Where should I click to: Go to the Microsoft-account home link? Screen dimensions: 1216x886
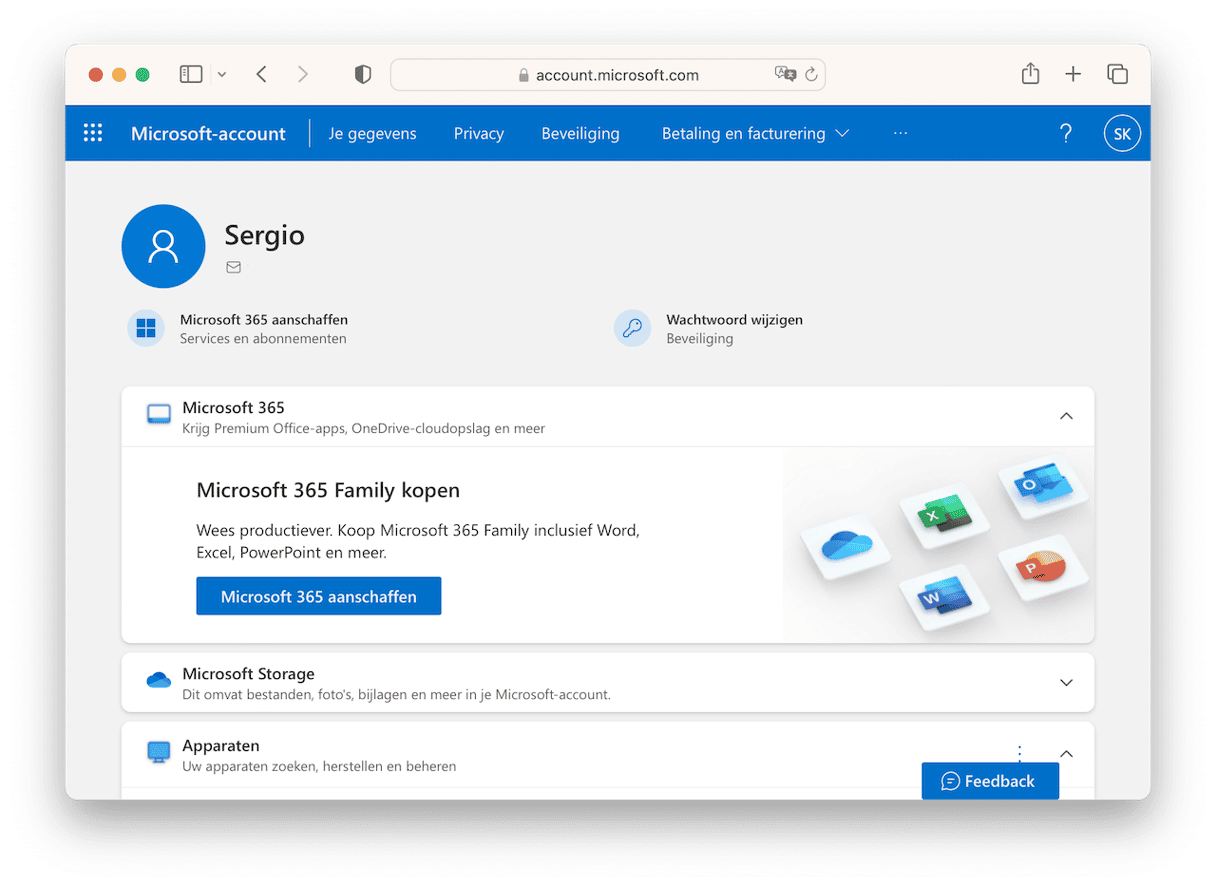208,133
